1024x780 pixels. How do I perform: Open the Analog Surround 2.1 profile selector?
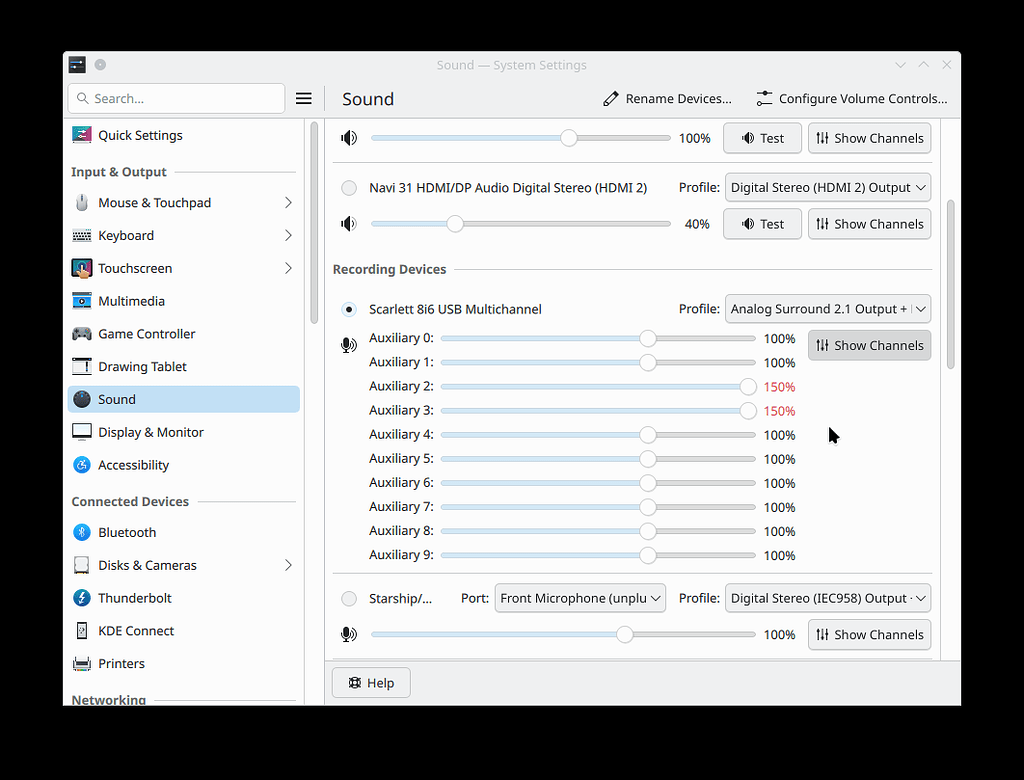[827, 309]
